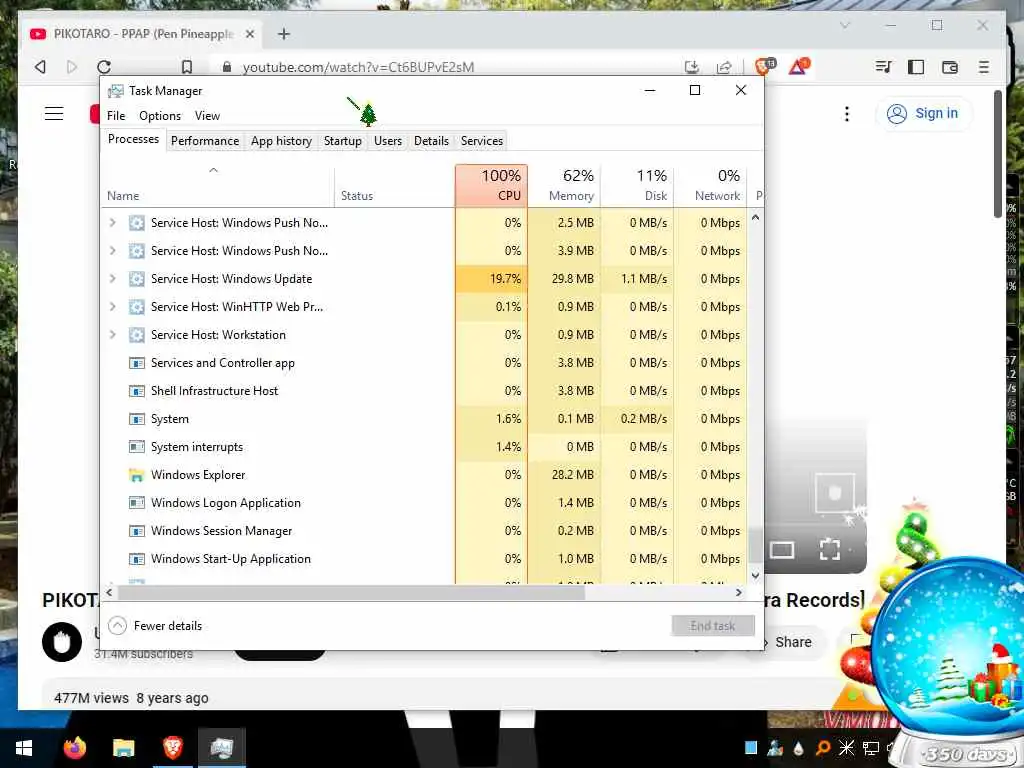
Task: Close the PIKOTARO - PPAP browser tab
Action: click(x=249, y=34)
